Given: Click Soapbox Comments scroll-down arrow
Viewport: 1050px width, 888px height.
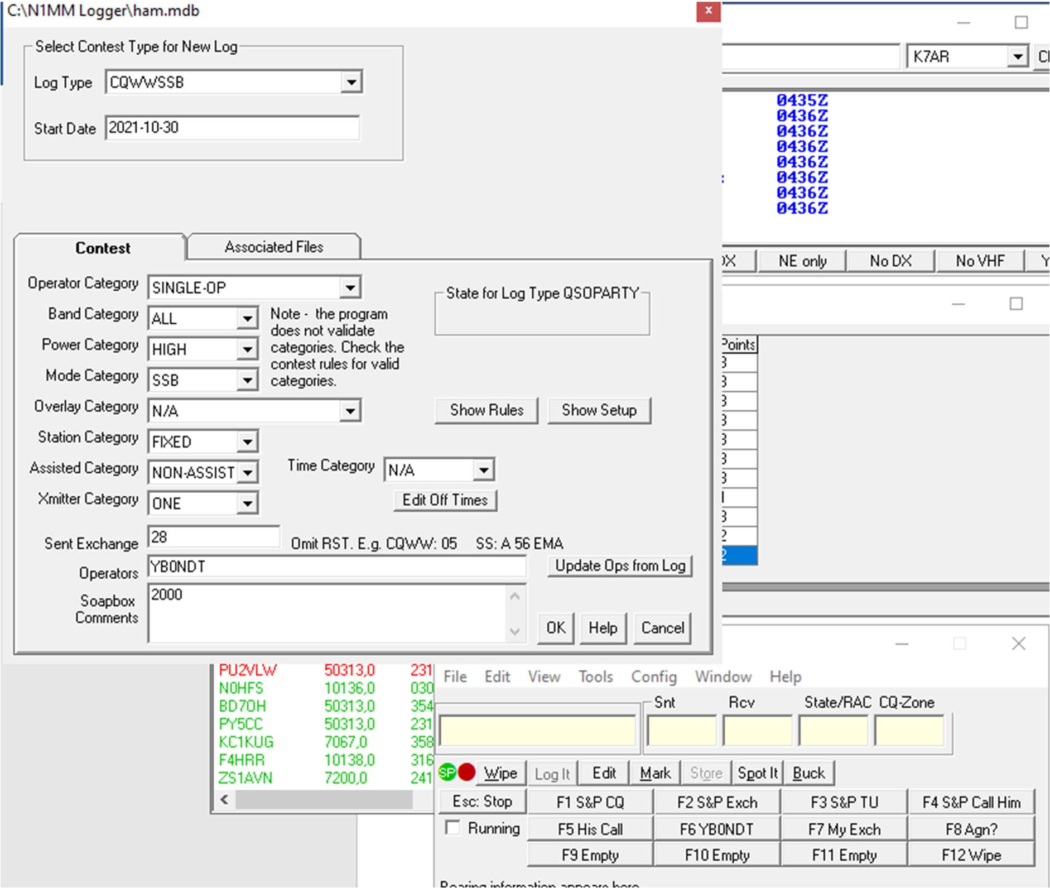Looking at the screenshot, I should (x=515, y=631).
